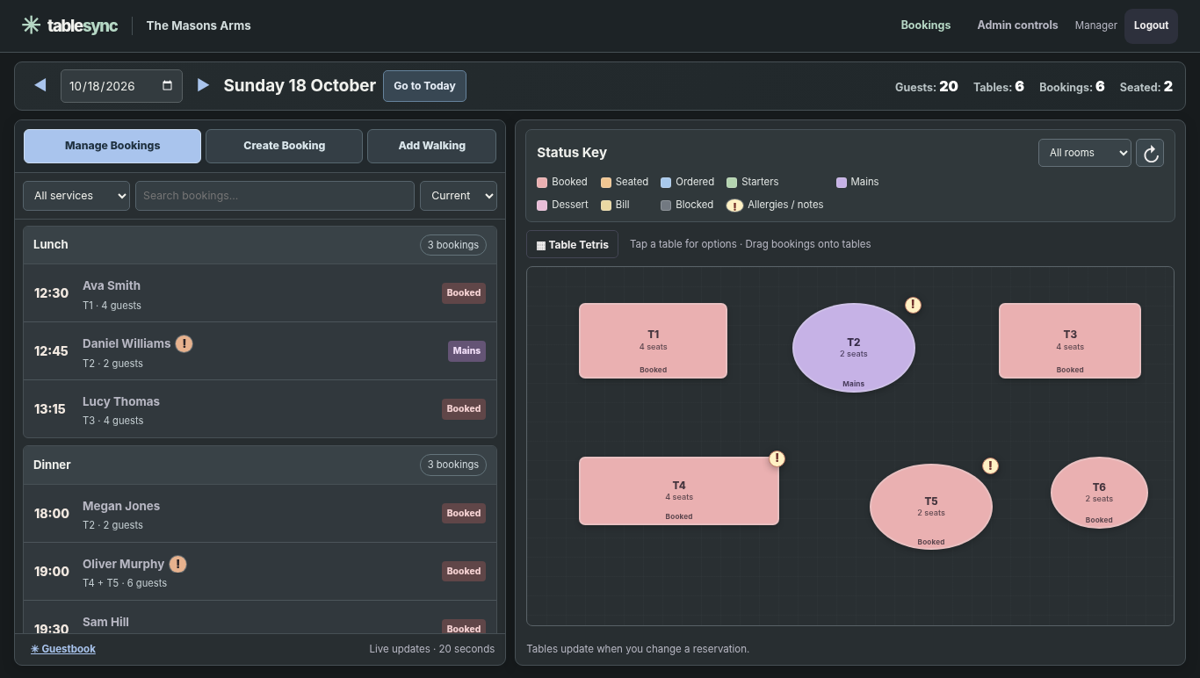
Task: Open Sam Hill 19:30 booking
Action: [260, 618]
